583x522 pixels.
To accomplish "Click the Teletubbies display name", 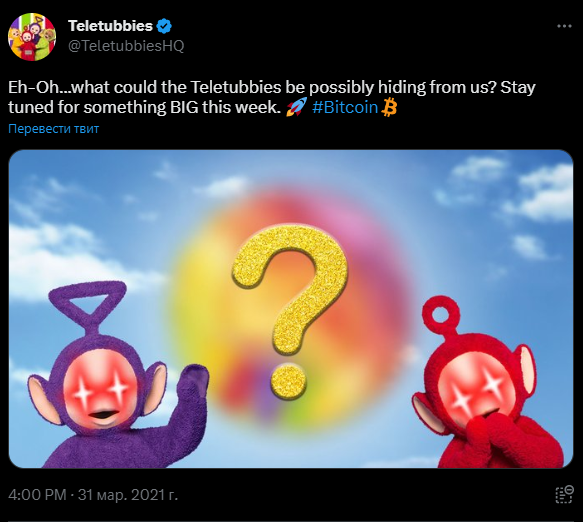I will pyautogui.click(x=110, y=26).
